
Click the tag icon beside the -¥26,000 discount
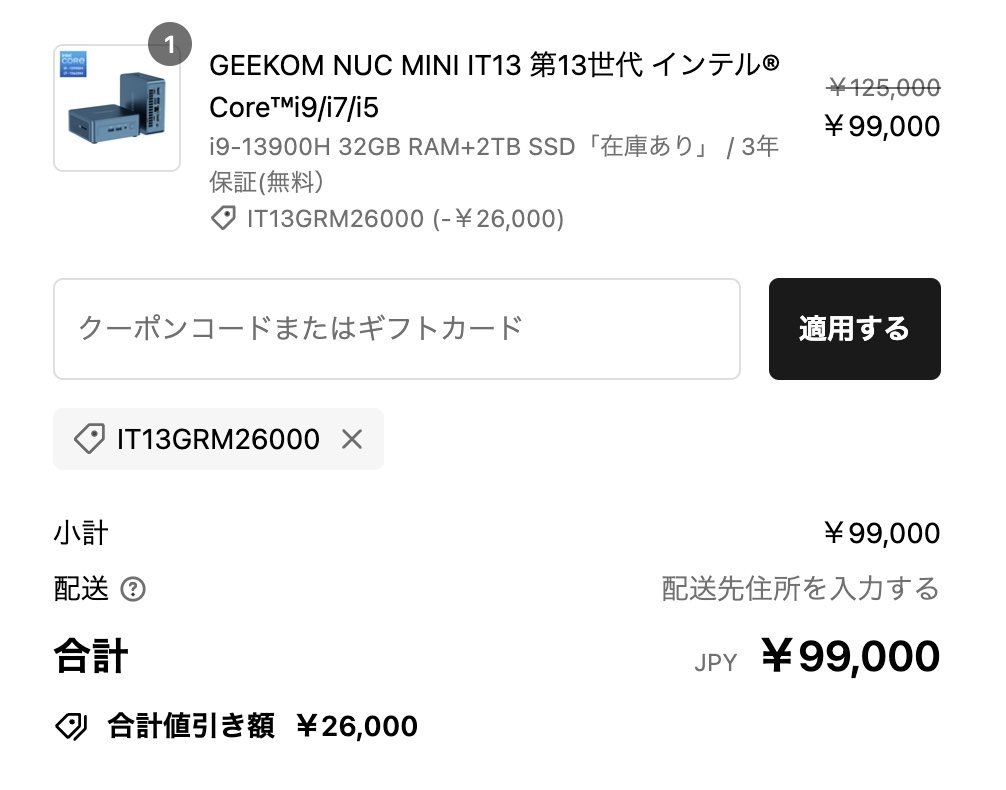[224, 218]
